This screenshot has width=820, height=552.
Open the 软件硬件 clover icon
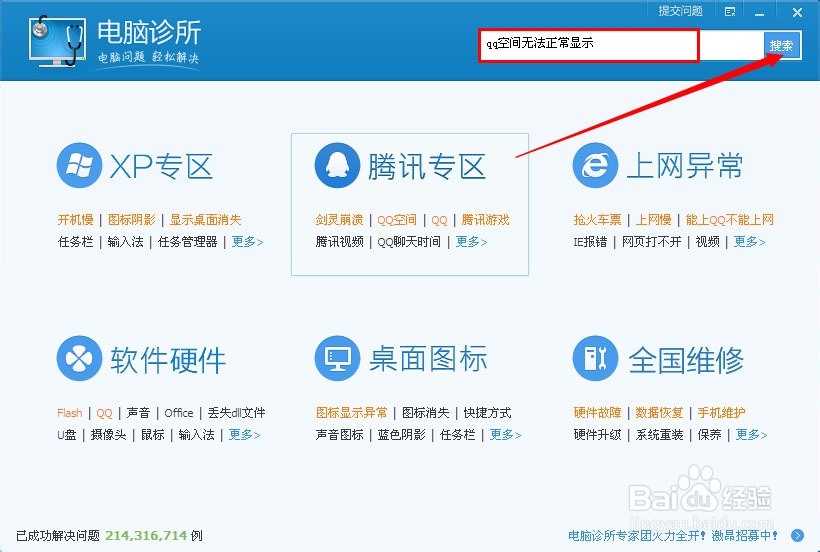coord(79,358)
